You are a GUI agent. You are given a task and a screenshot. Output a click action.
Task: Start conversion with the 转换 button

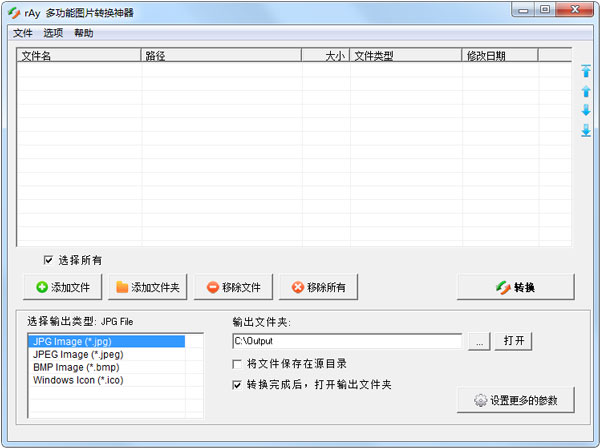(515, 287)
